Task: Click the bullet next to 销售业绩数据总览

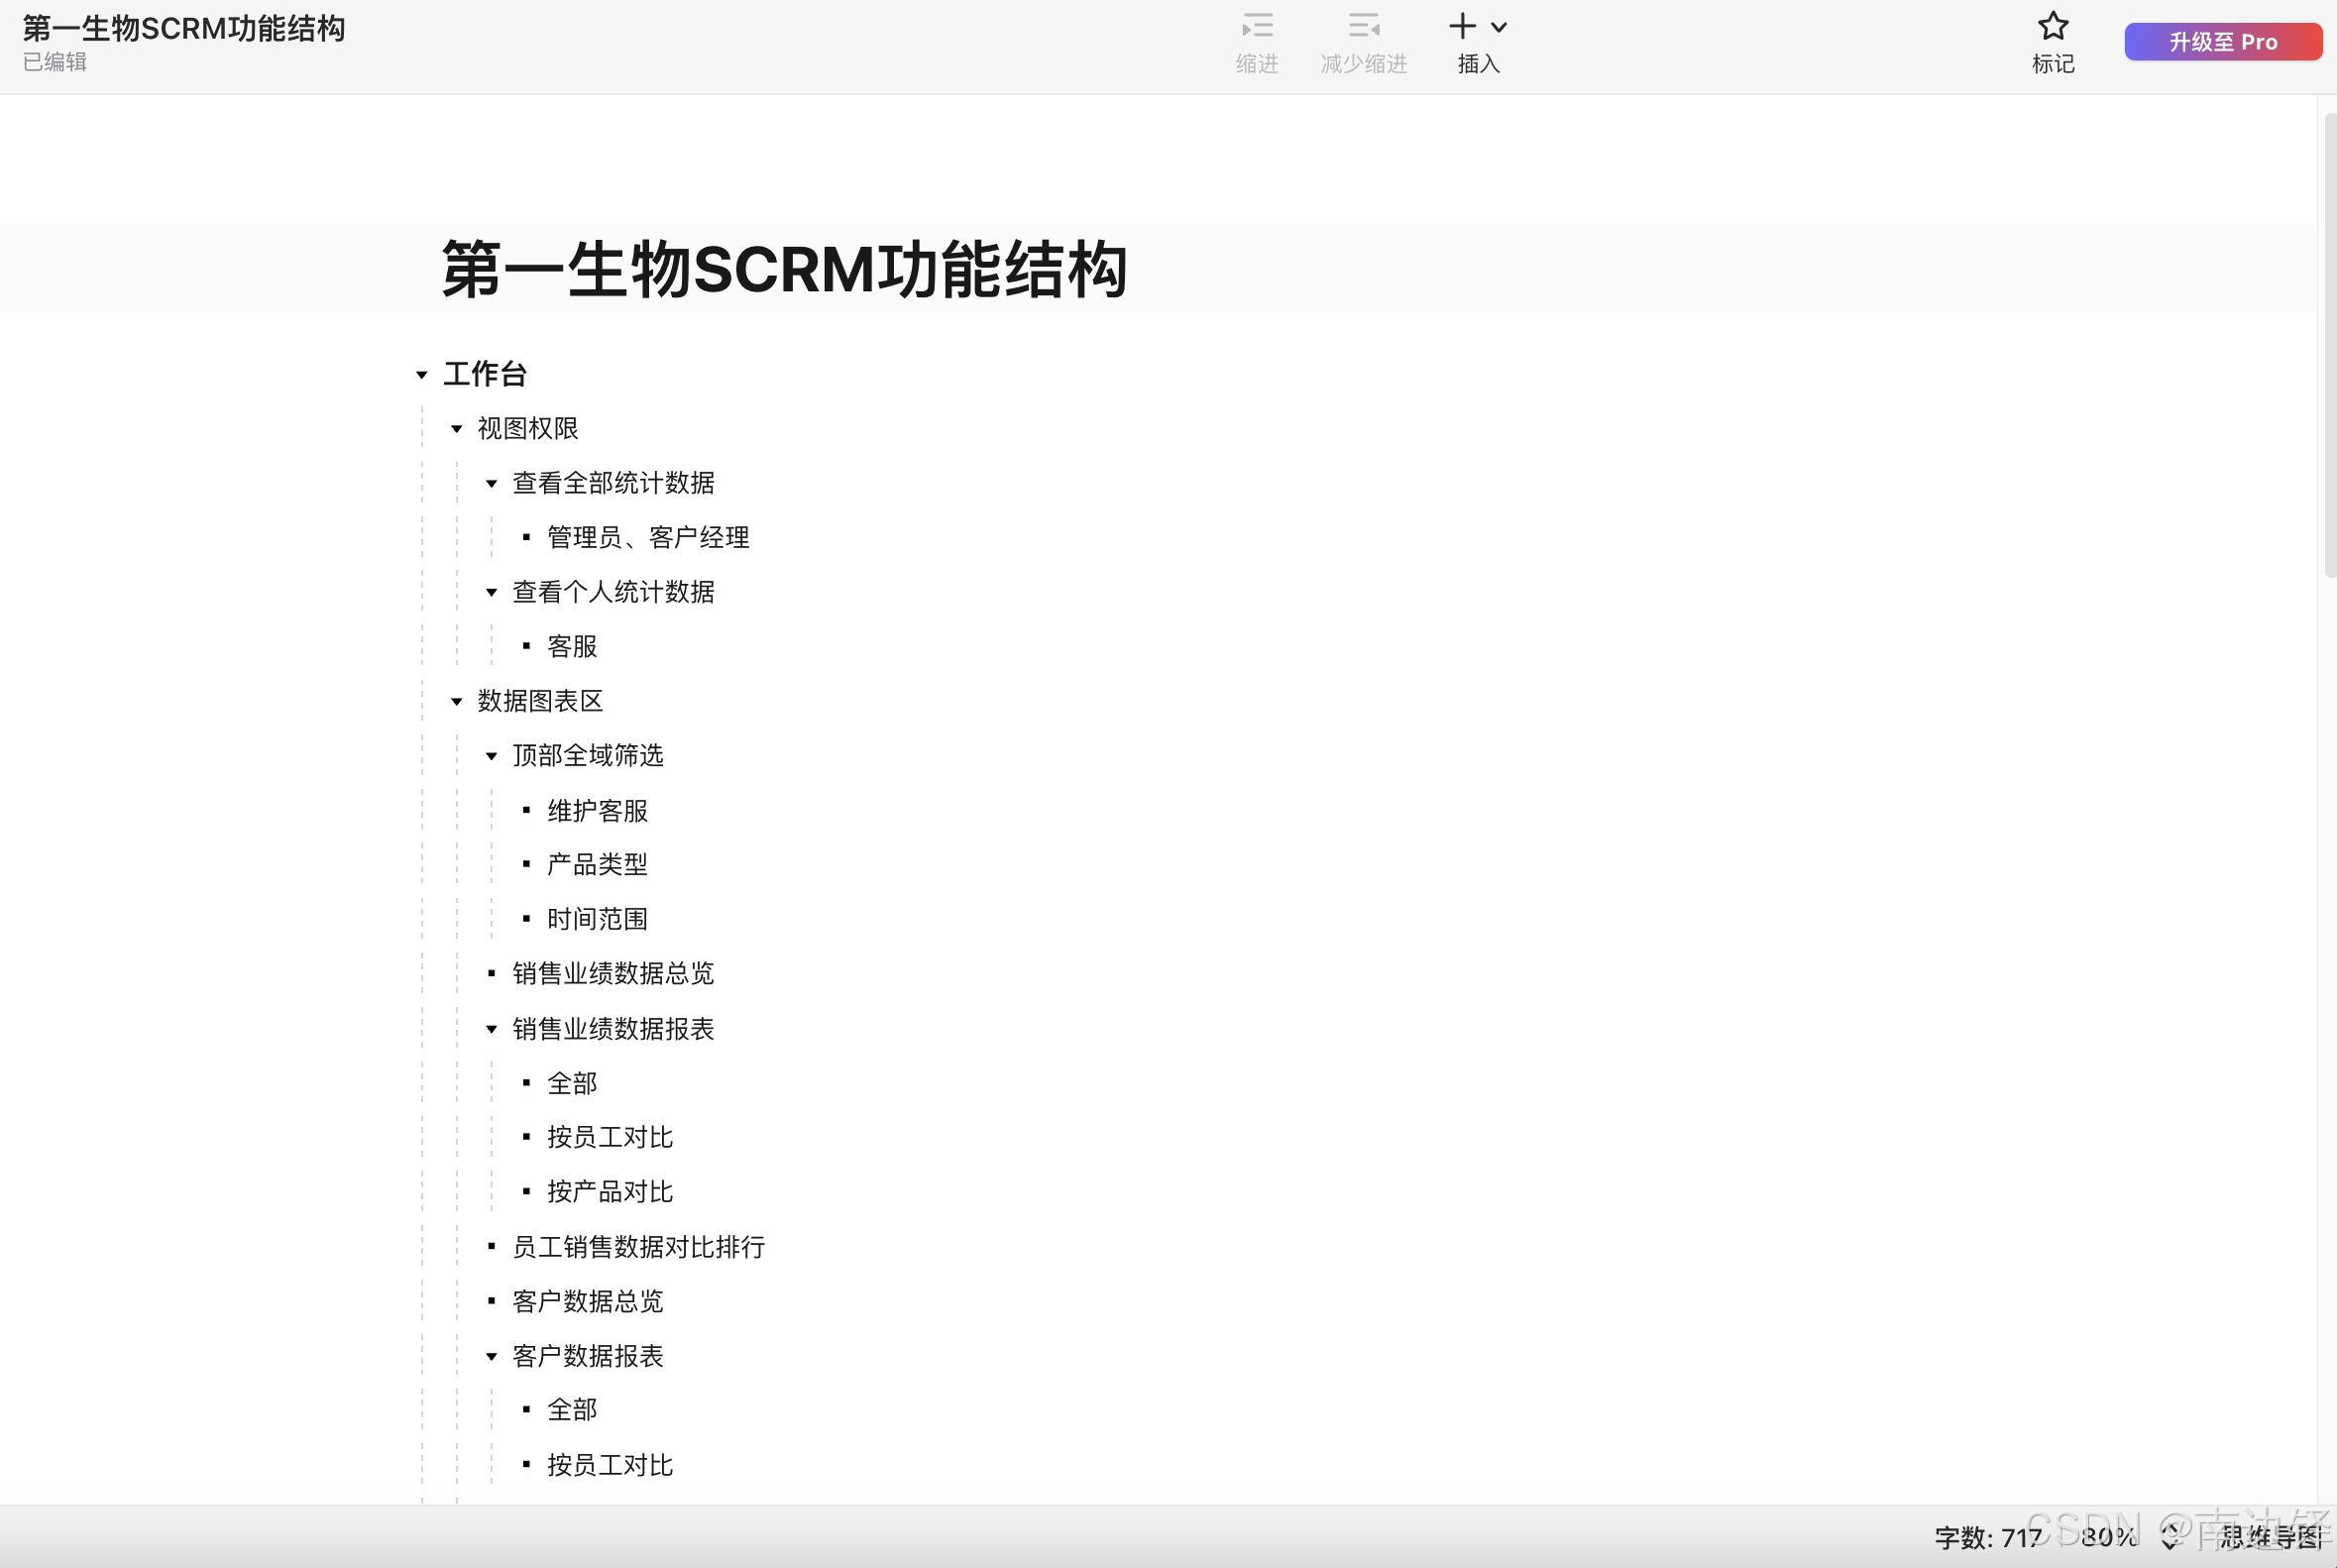Action: (492, 974)
